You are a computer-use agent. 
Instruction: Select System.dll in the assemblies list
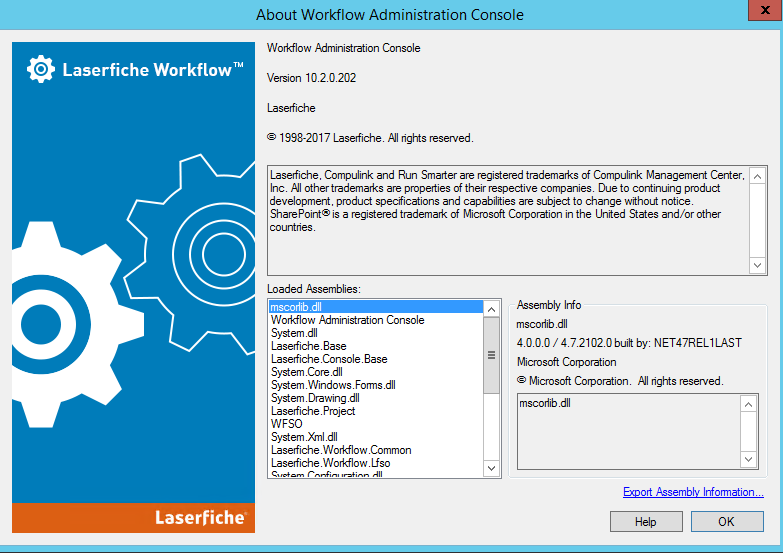tap(376, 333)
